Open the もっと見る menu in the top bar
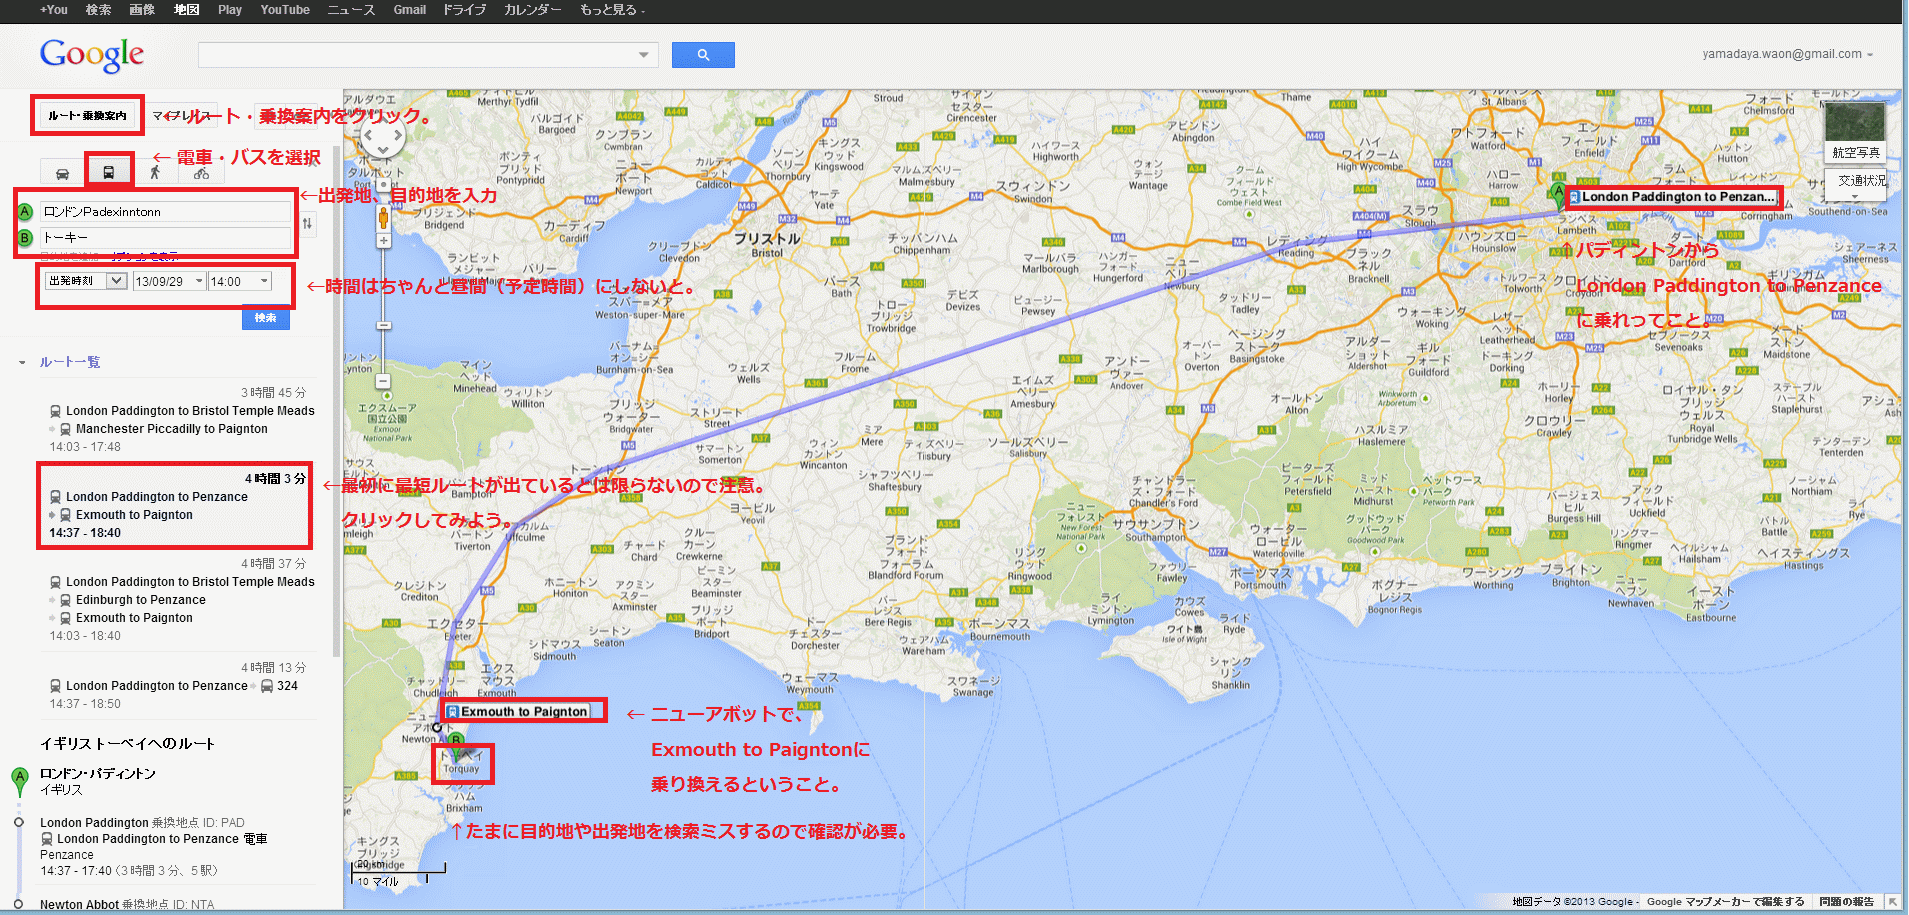 tap(613, 10)
